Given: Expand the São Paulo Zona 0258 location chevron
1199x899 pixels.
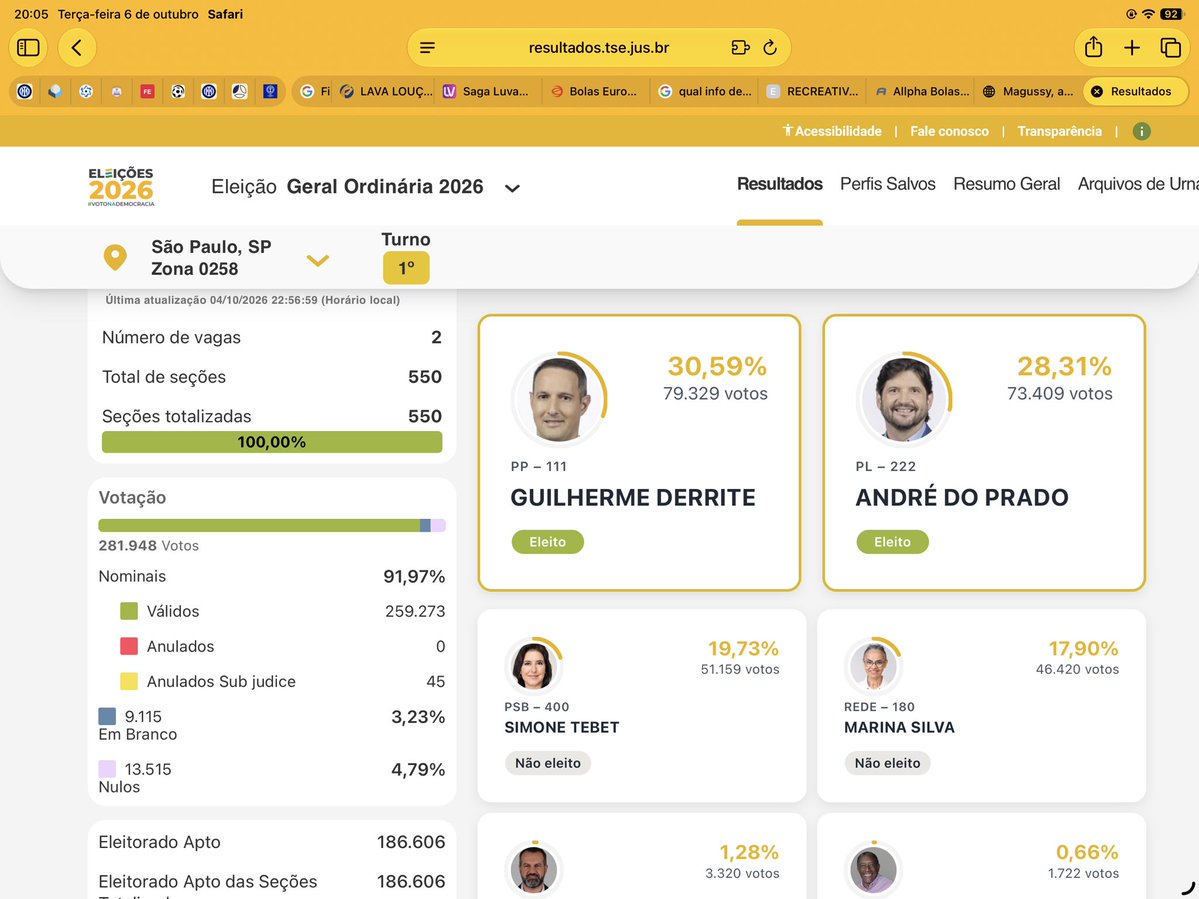Looking at the screenshot, I should pyautogui.click(x=317, y=261).
